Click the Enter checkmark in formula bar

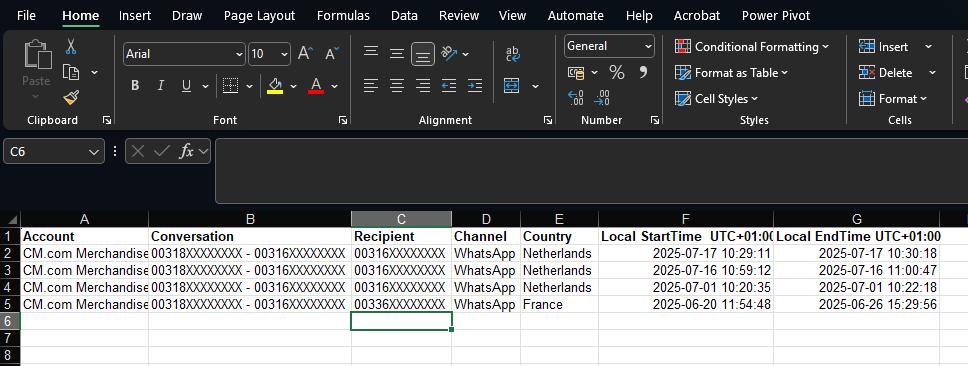click(x=162, y=151)
